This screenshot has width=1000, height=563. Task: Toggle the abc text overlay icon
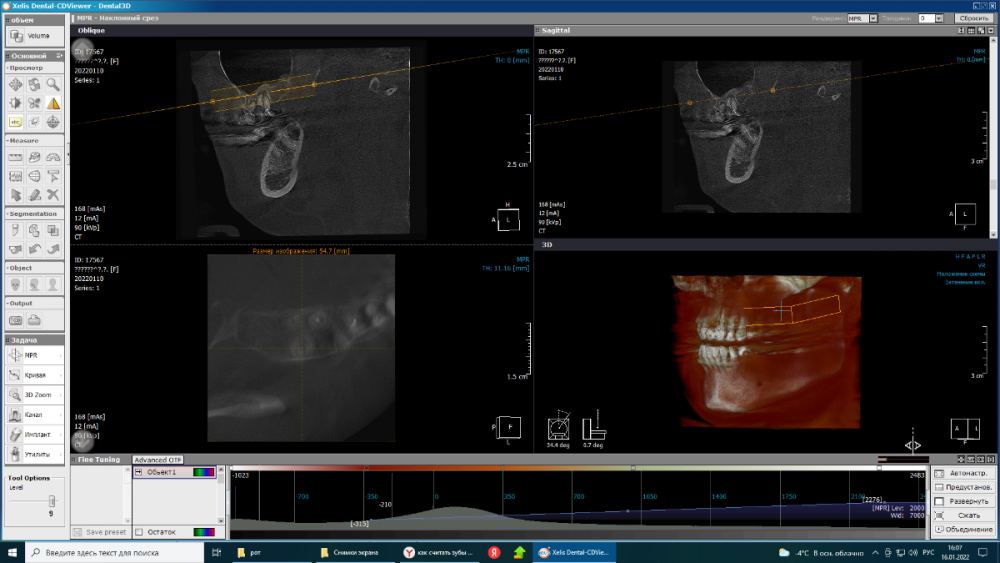coord(16,122)
